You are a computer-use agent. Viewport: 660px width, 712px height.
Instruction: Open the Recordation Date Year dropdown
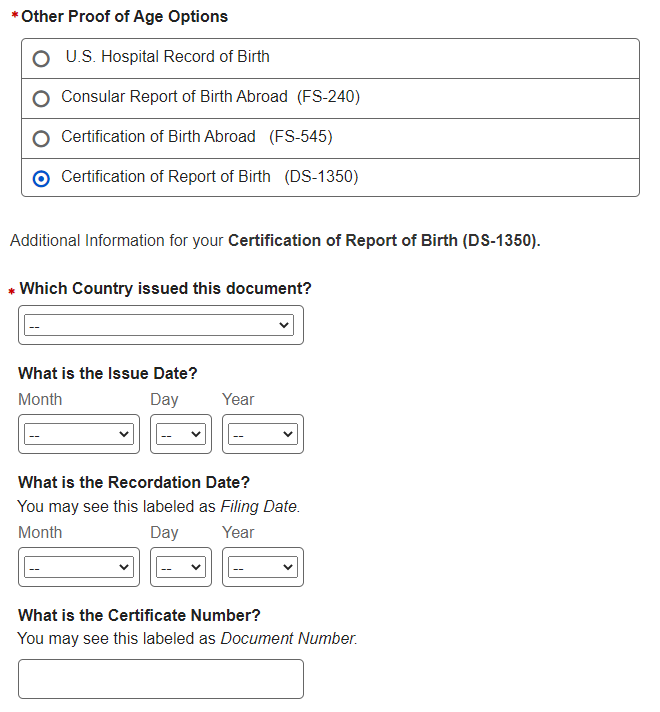[262, 567]
